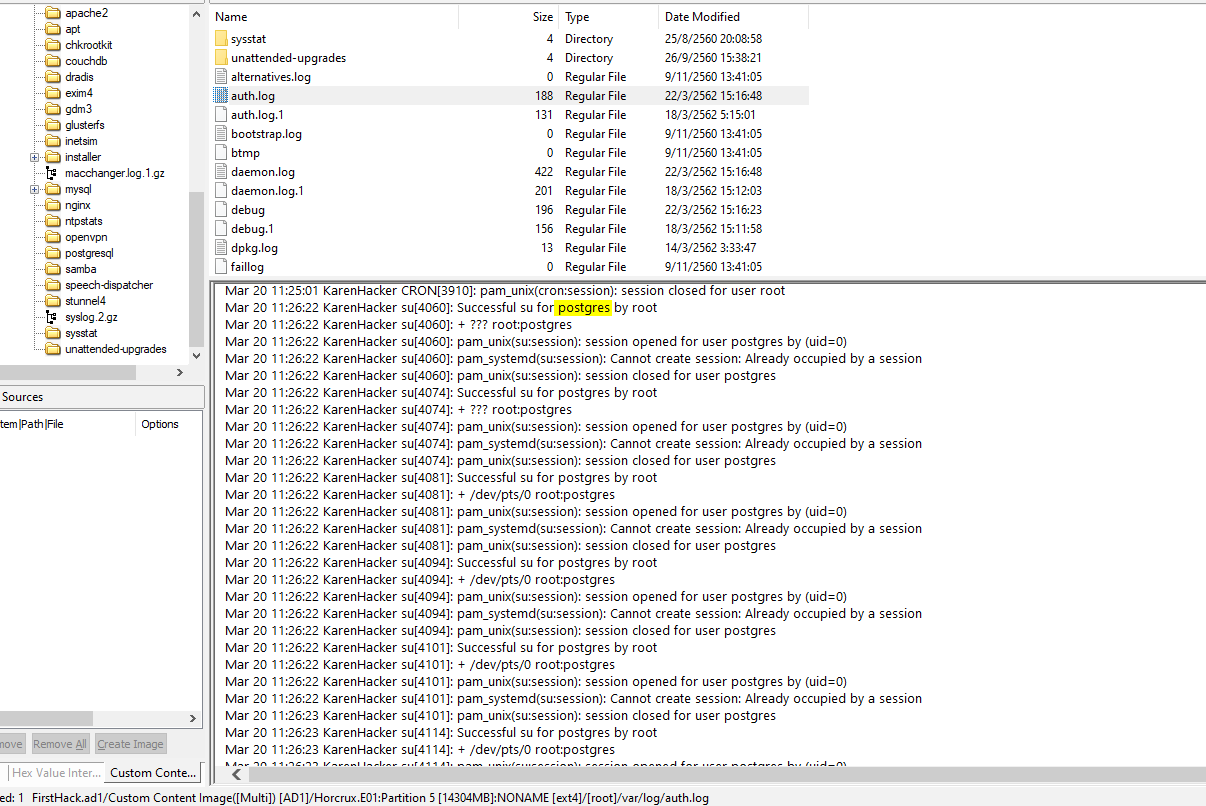The width and height of the screenshot is (1206, 806).
Task: Click the openvpn folder icon
Action: (53, 237)
